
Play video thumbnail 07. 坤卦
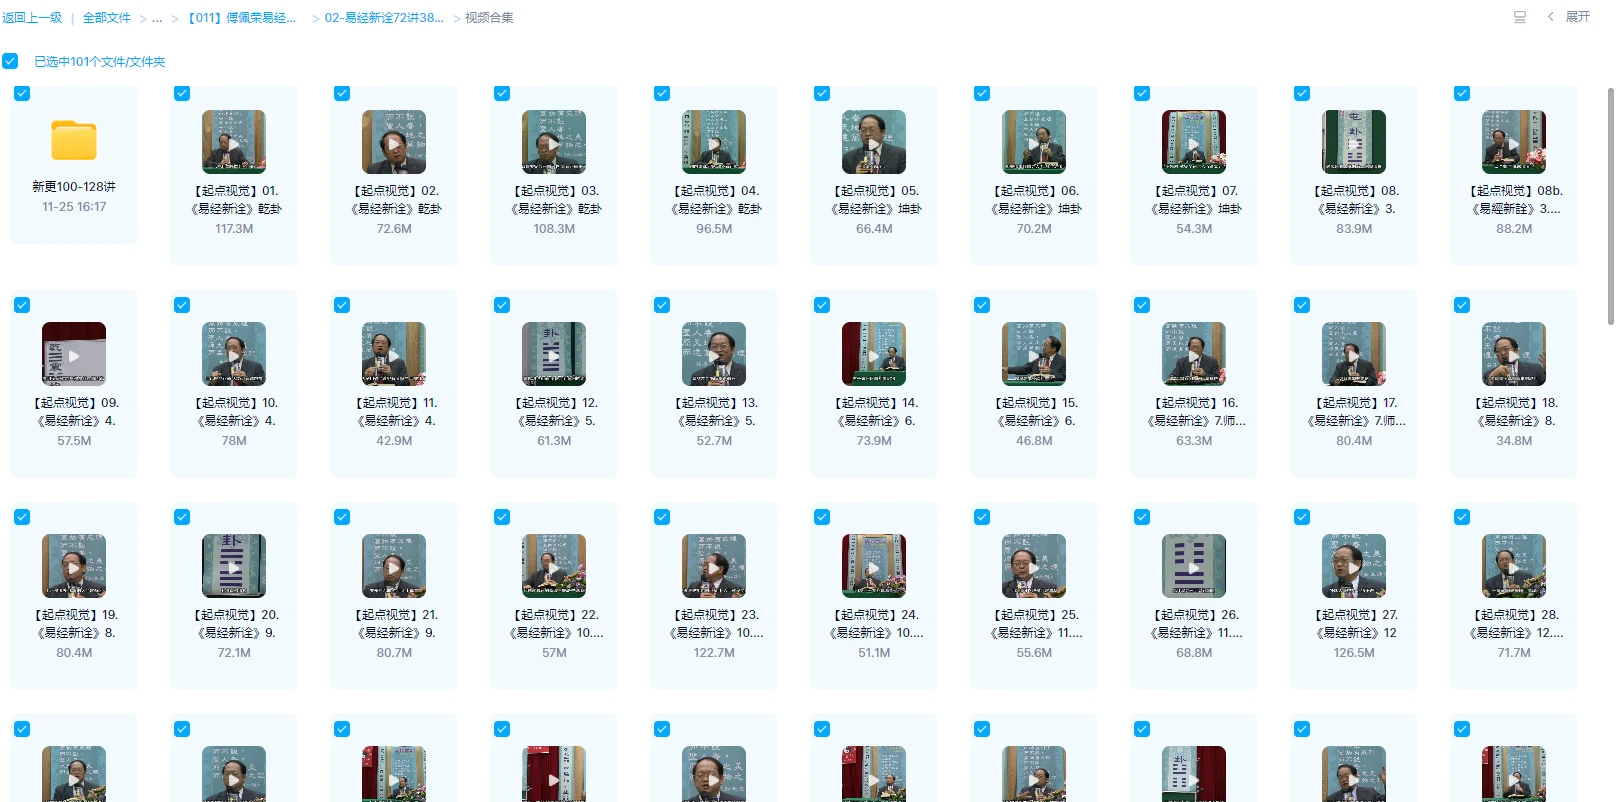pos(1194,142)
